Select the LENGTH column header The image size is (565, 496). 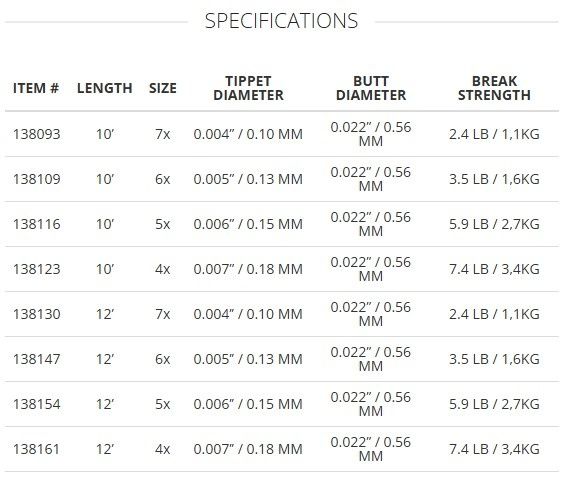(x=104, y=88)
